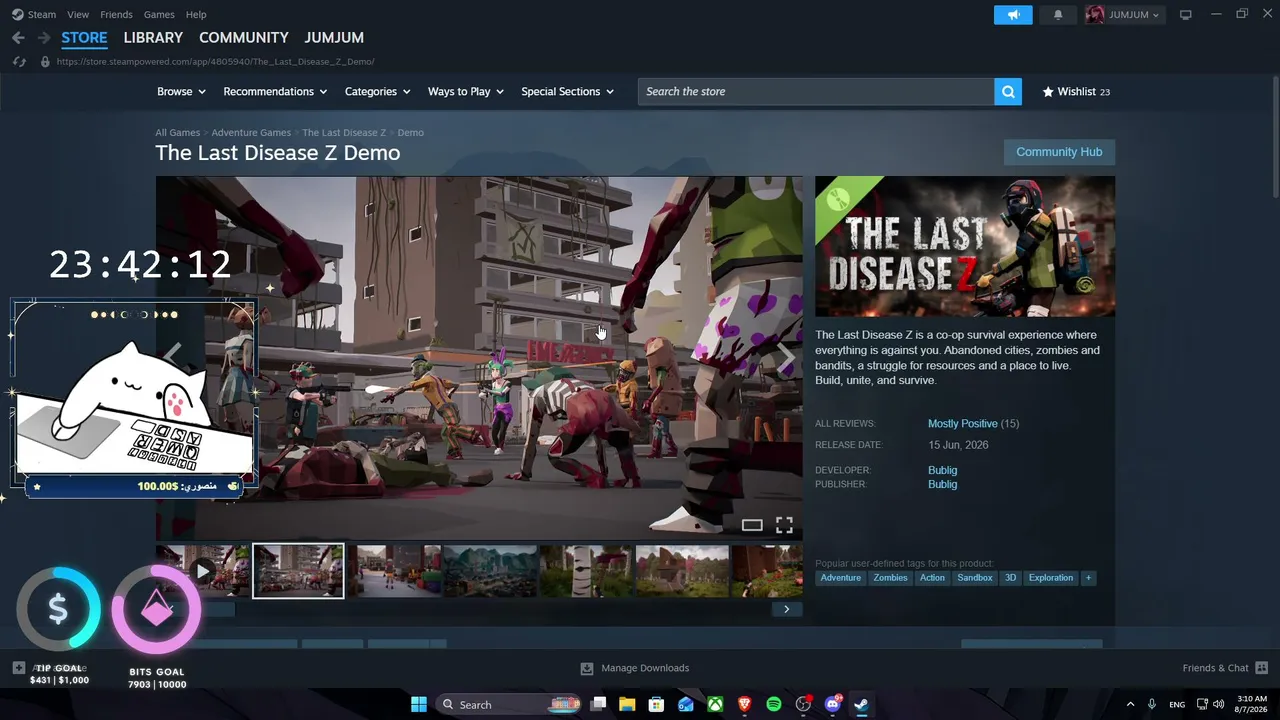The height and width of the screenshot is (720, 1280).
Task: Open the Friends & Chat icon
Action: [1261, 668]
